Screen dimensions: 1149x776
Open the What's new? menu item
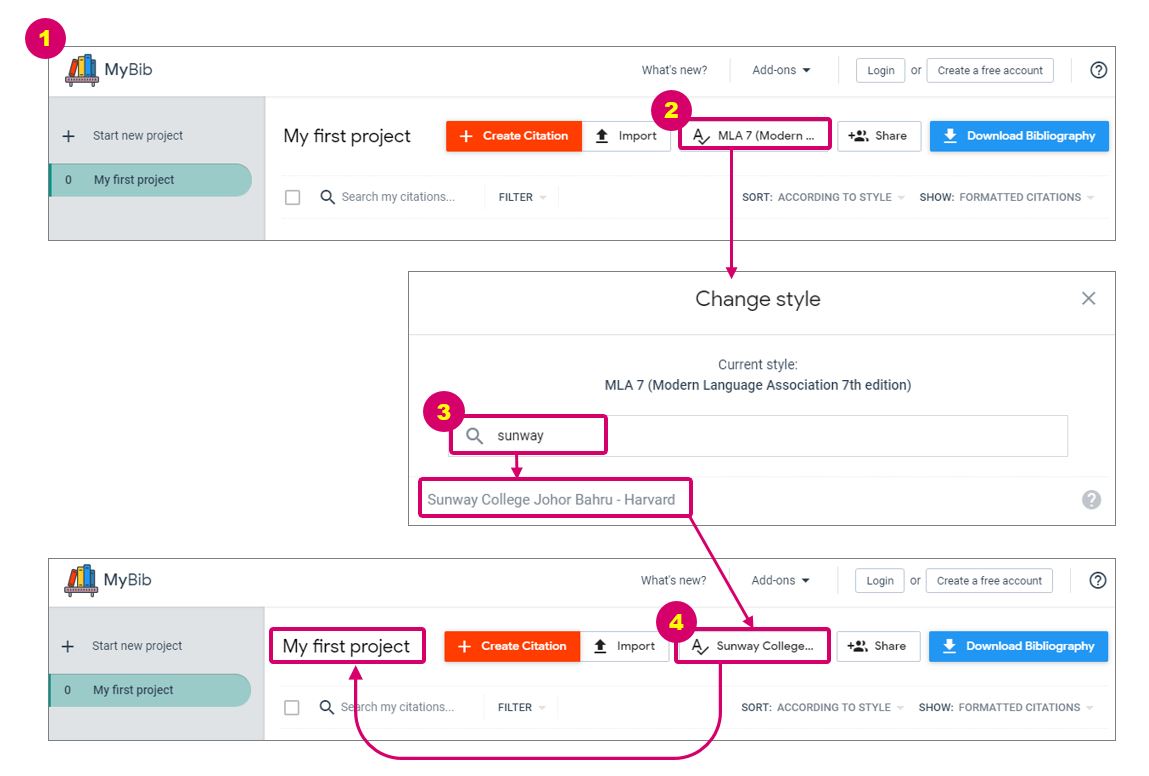[673, 69]
